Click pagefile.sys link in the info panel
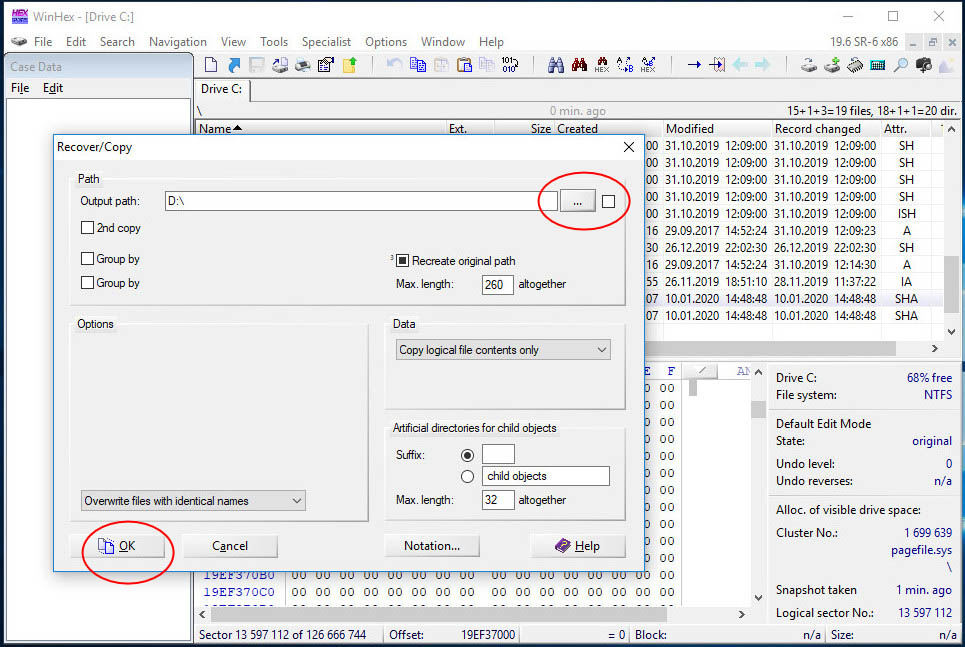This screenshot has width=965, height=647. coord(921,550)
